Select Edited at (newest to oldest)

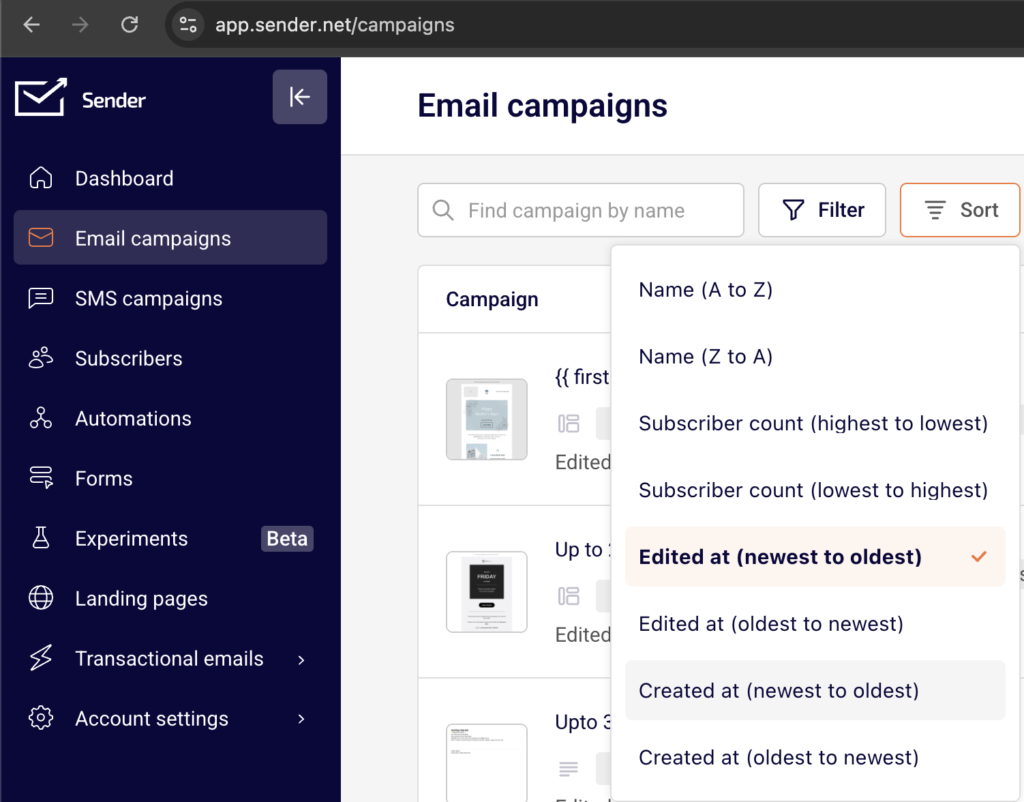815,556
